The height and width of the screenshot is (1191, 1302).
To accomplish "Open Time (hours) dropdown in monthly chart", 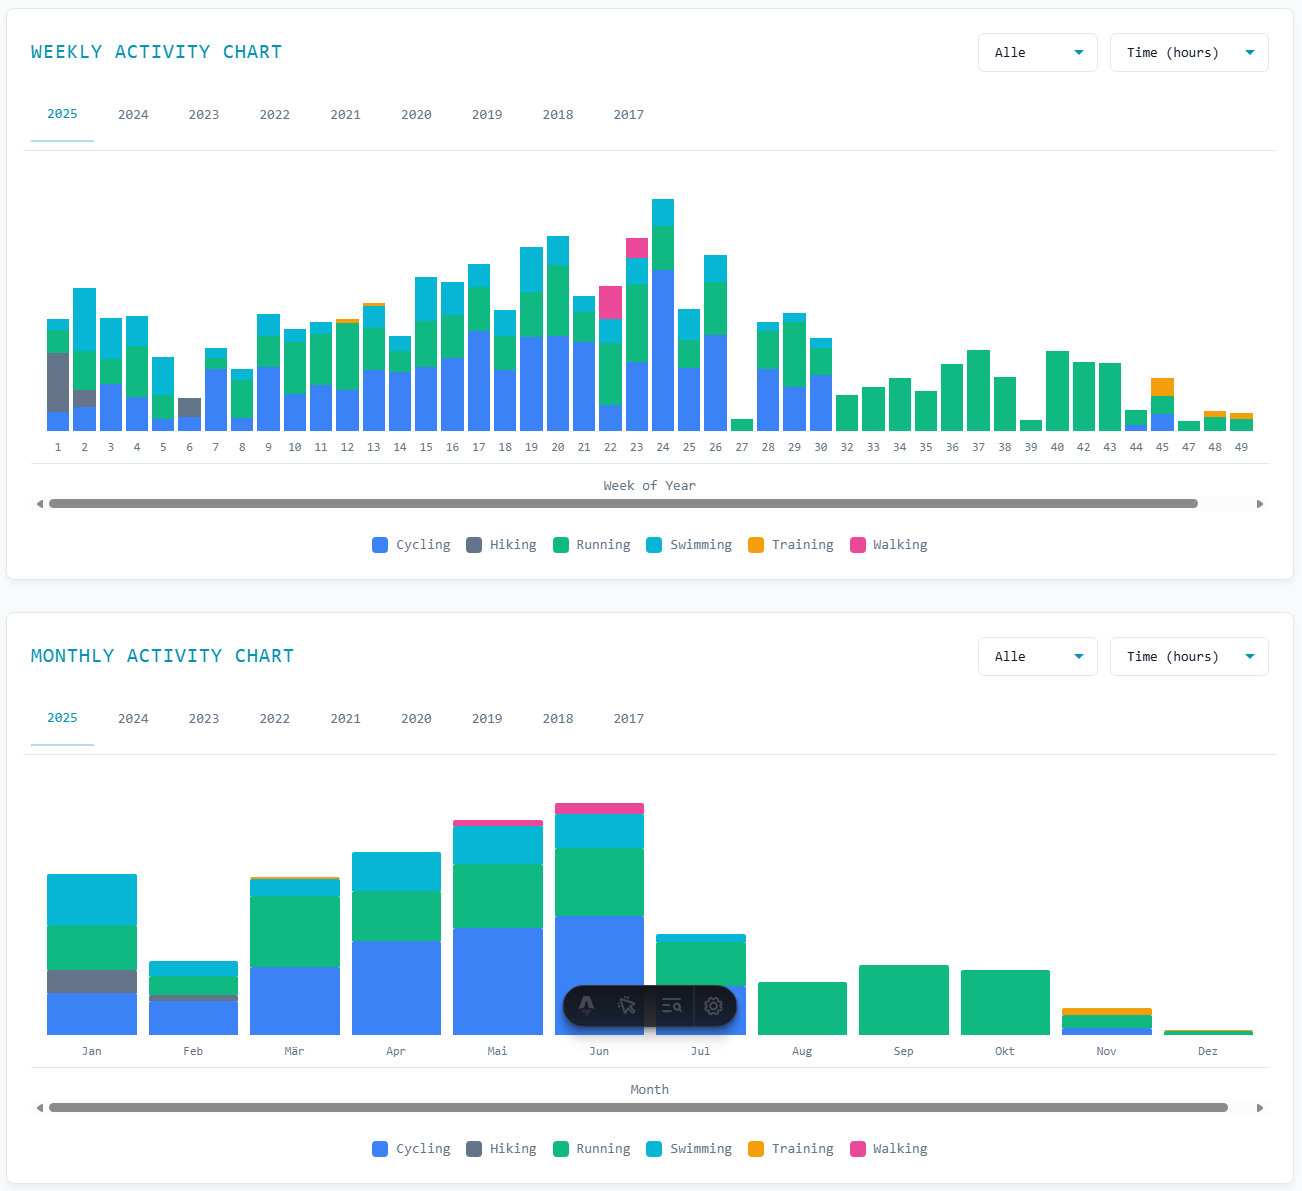I will (x=1189, y=656).
